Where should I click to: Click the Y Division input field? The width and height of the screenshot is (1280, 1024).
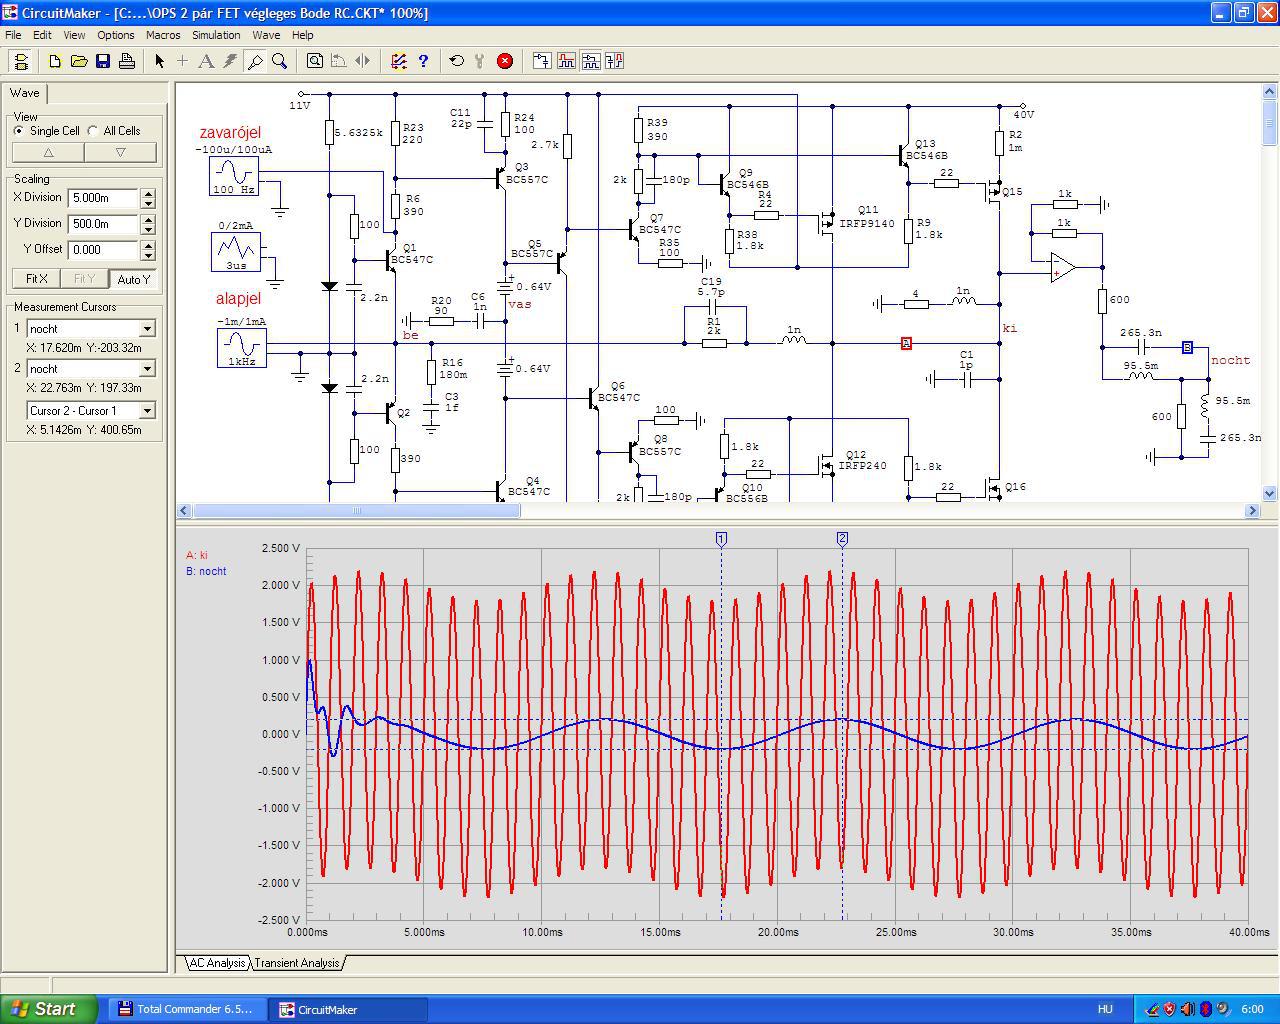point(104,224)
